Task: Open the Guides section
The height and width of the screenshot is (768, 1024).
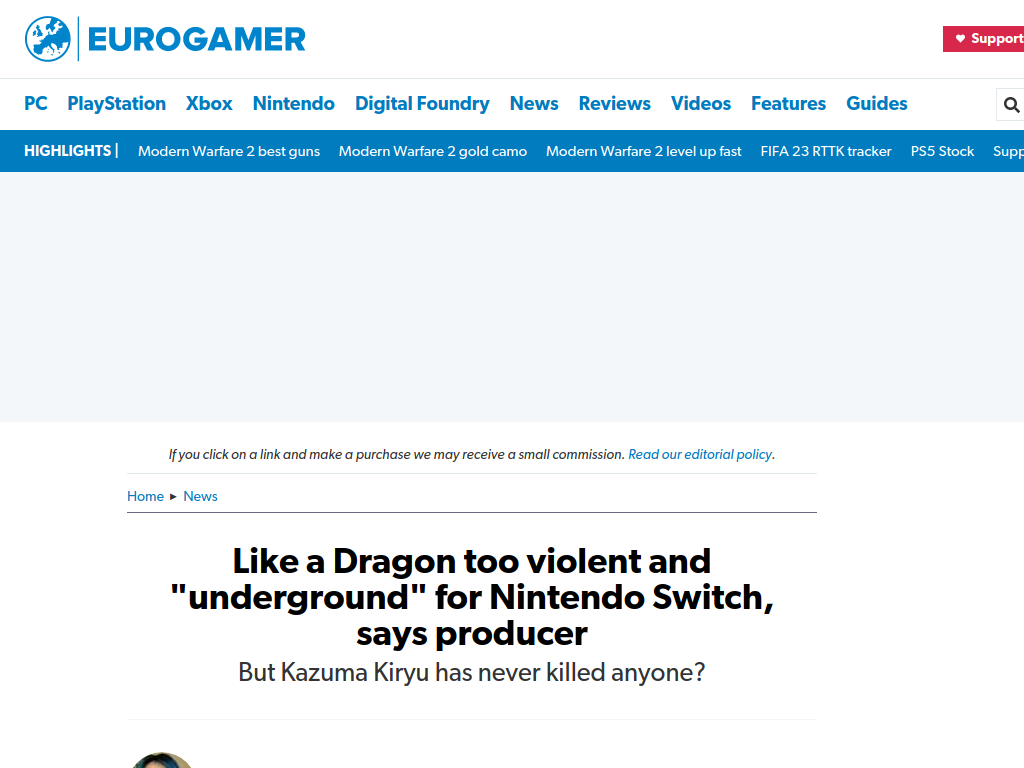Action: coord(876,103)
